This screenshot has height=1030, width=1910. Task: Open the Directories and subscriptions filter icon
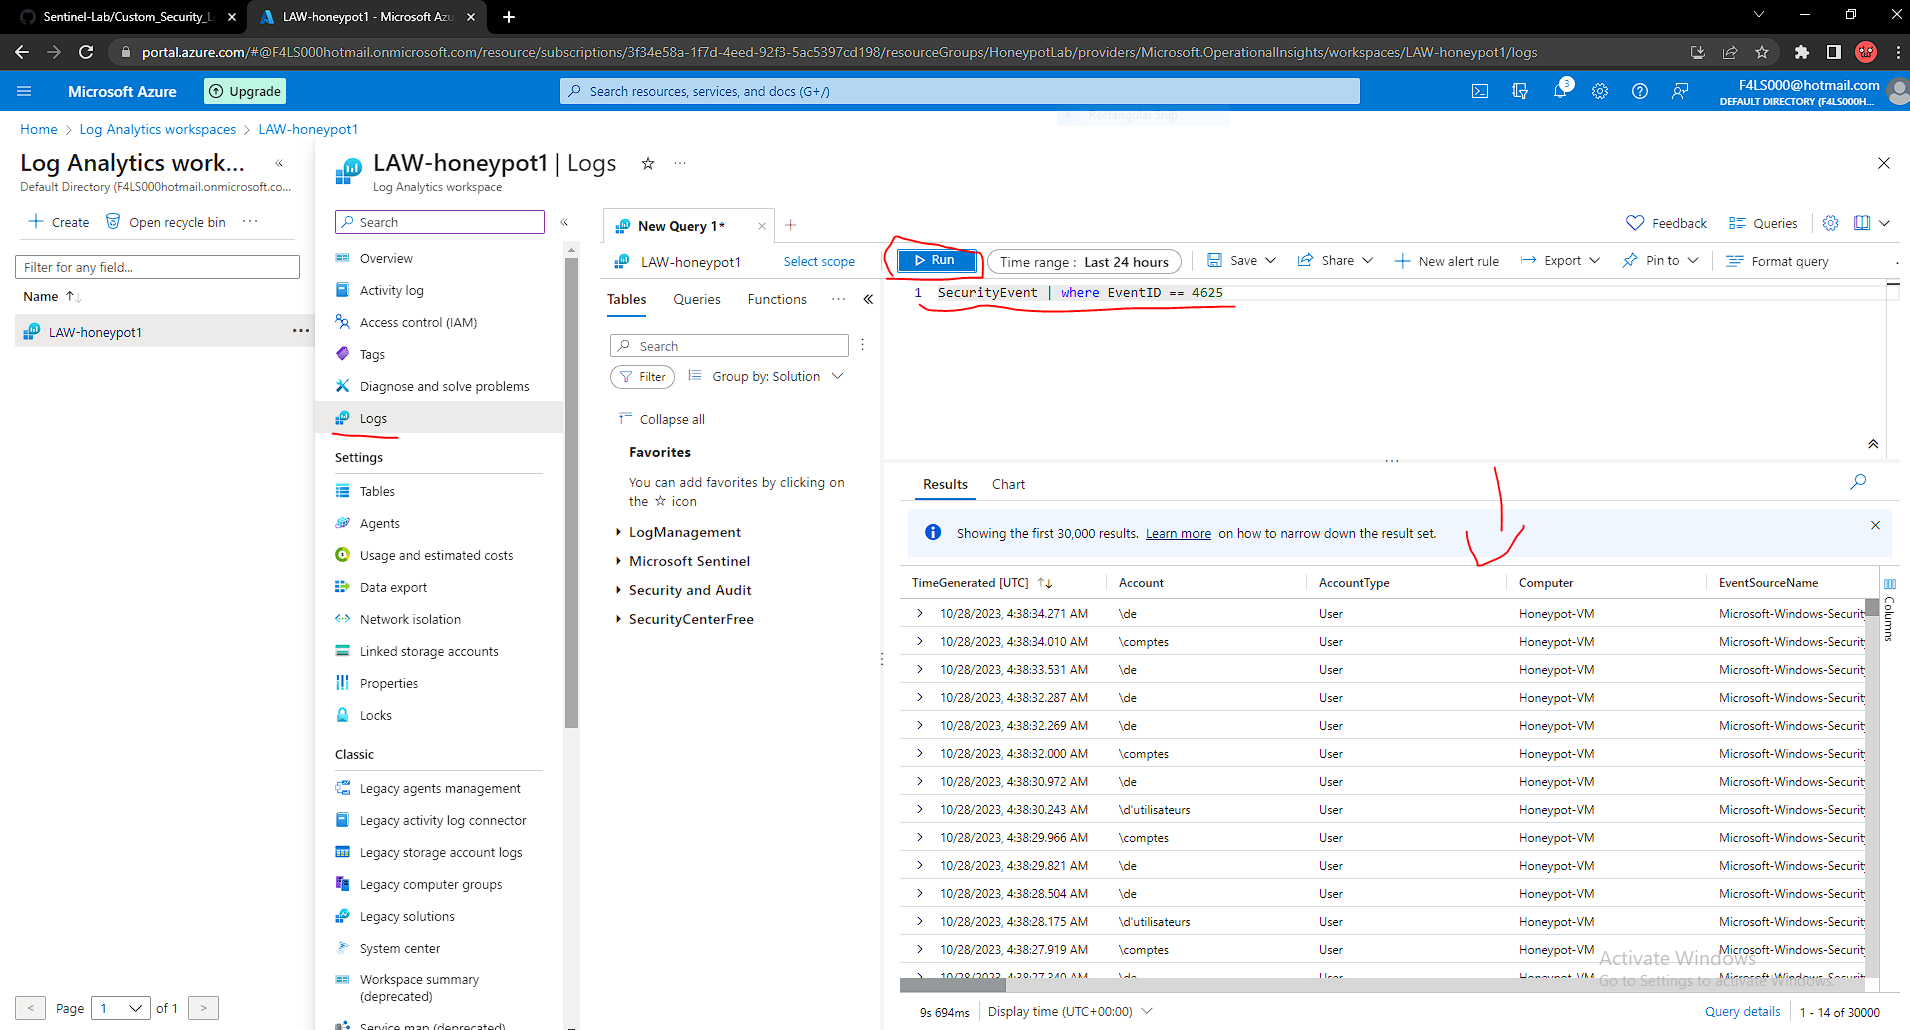1520,91
